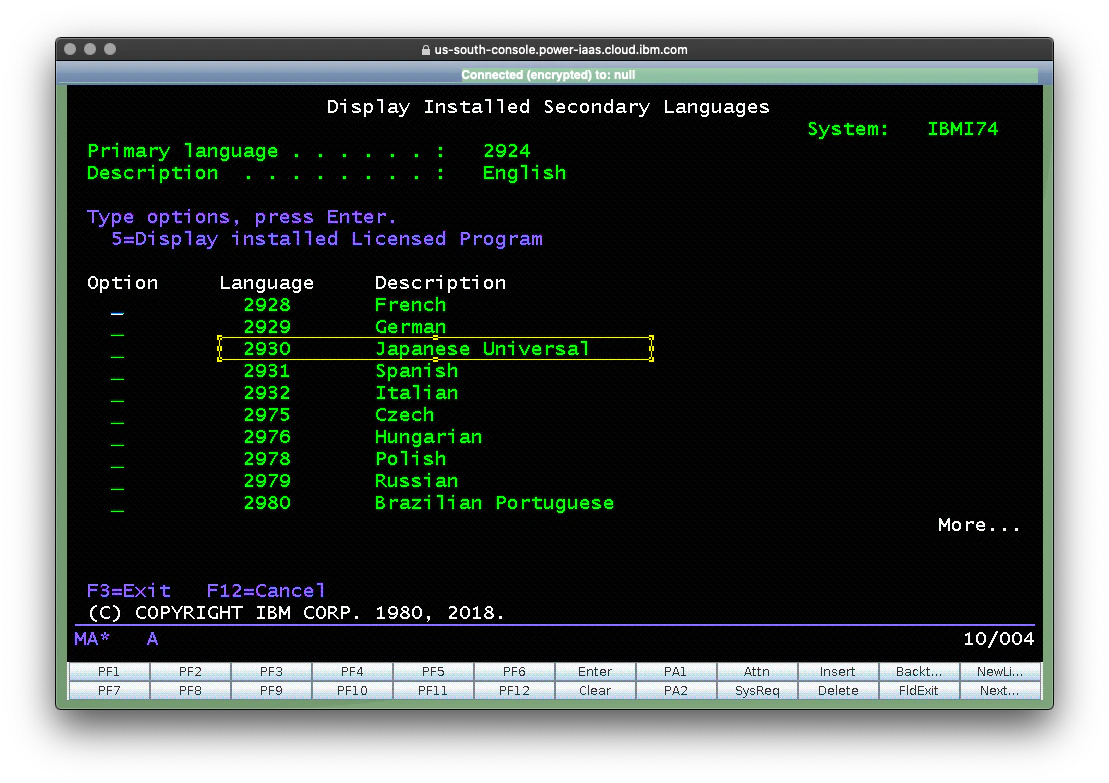Click the PF11 function key button
This screenshot has width=1109, height=783.
(x=433, y=690)
